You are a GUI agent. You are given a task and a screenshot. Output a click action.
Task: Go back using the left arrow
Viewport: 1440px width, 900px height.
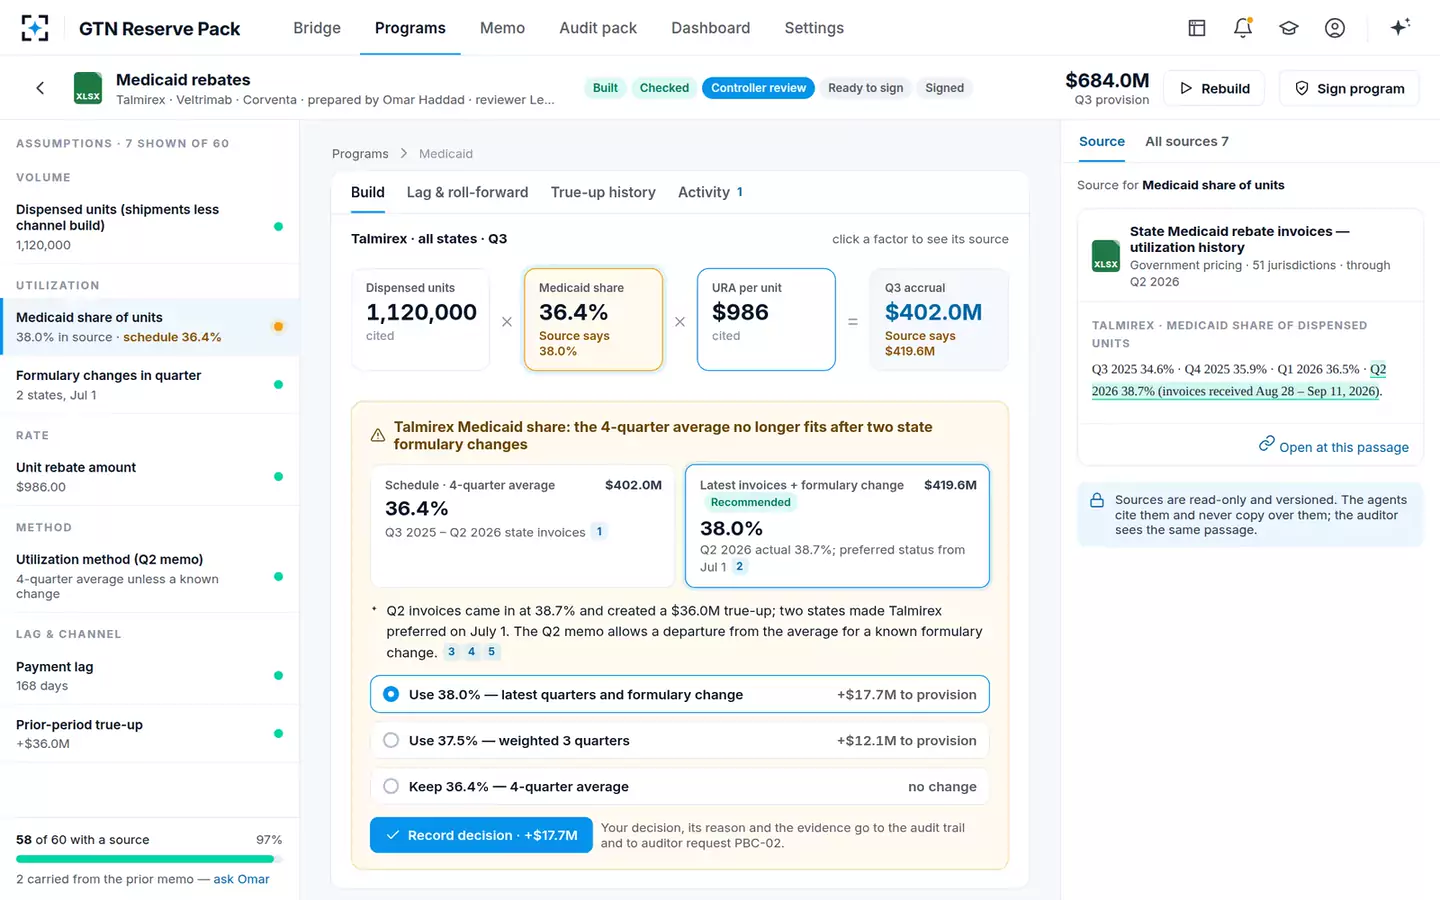40,88
